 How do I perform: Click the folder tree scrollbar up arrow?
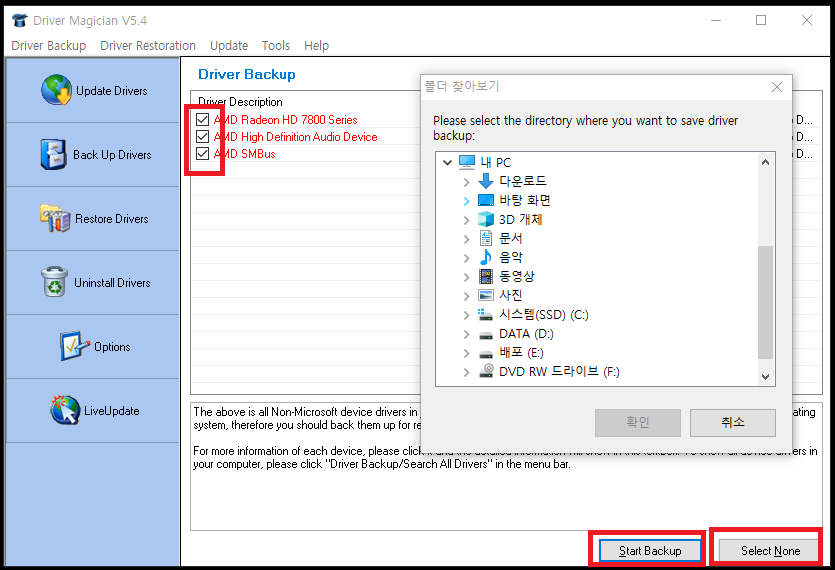(x=765, y=162)
